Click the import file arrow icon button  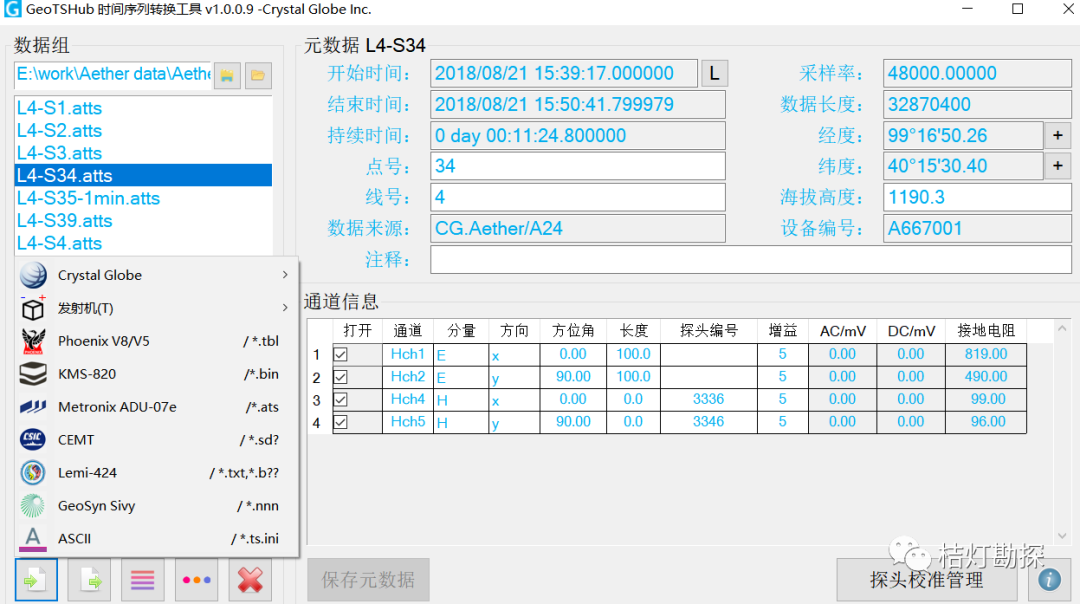coord(37,580)
